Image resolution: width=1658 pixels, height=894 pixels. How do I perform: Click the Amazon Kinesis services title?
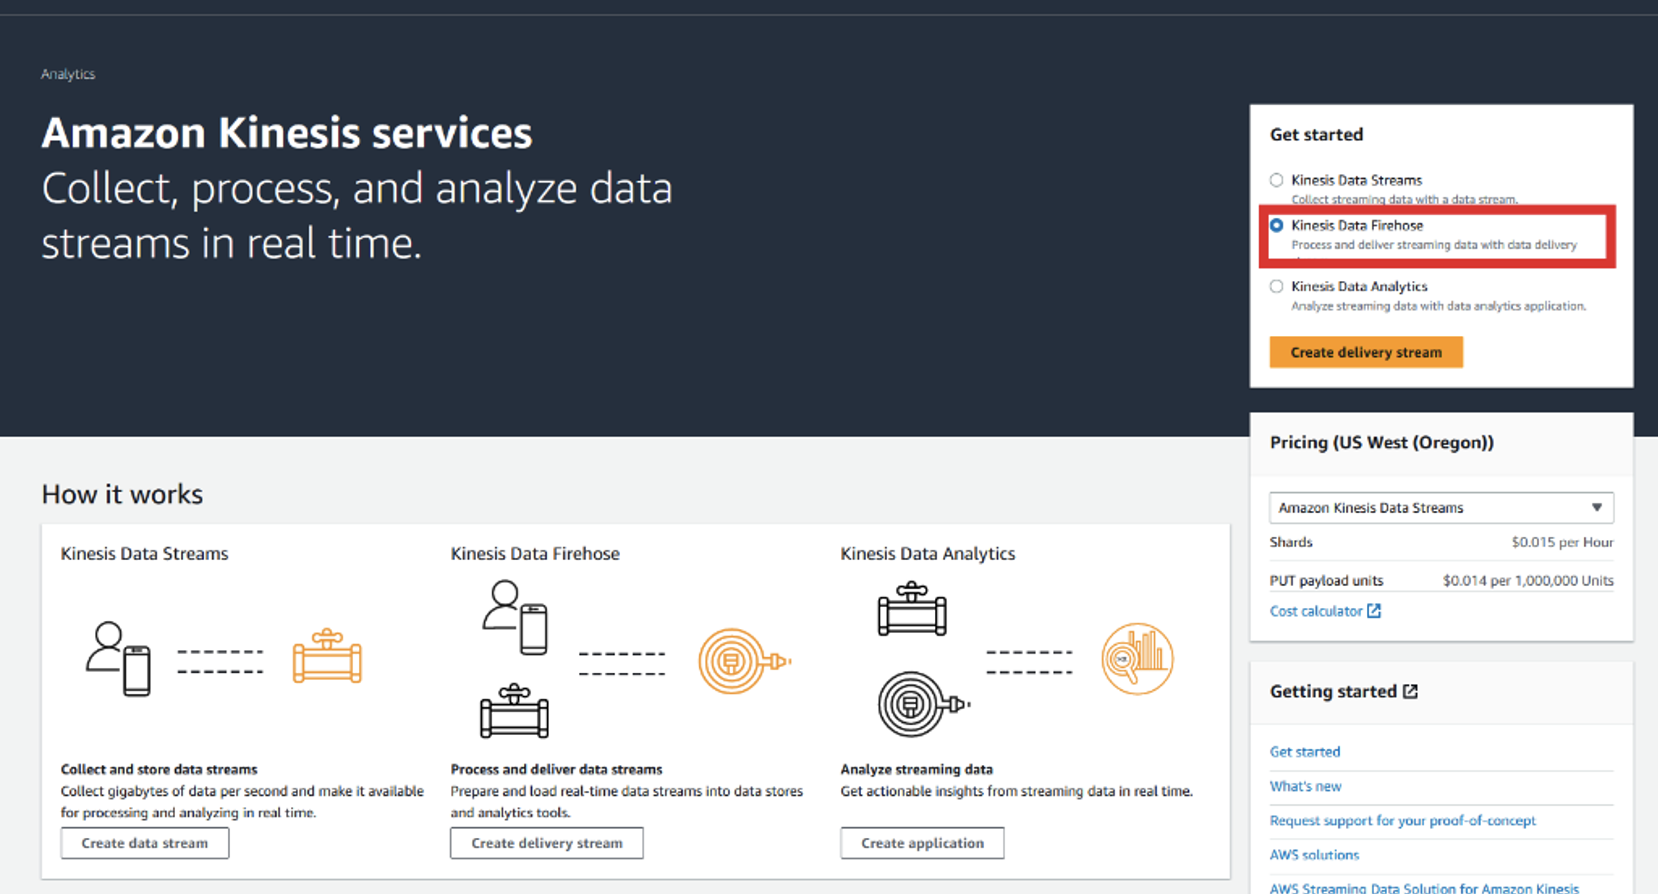coord(287,133)
